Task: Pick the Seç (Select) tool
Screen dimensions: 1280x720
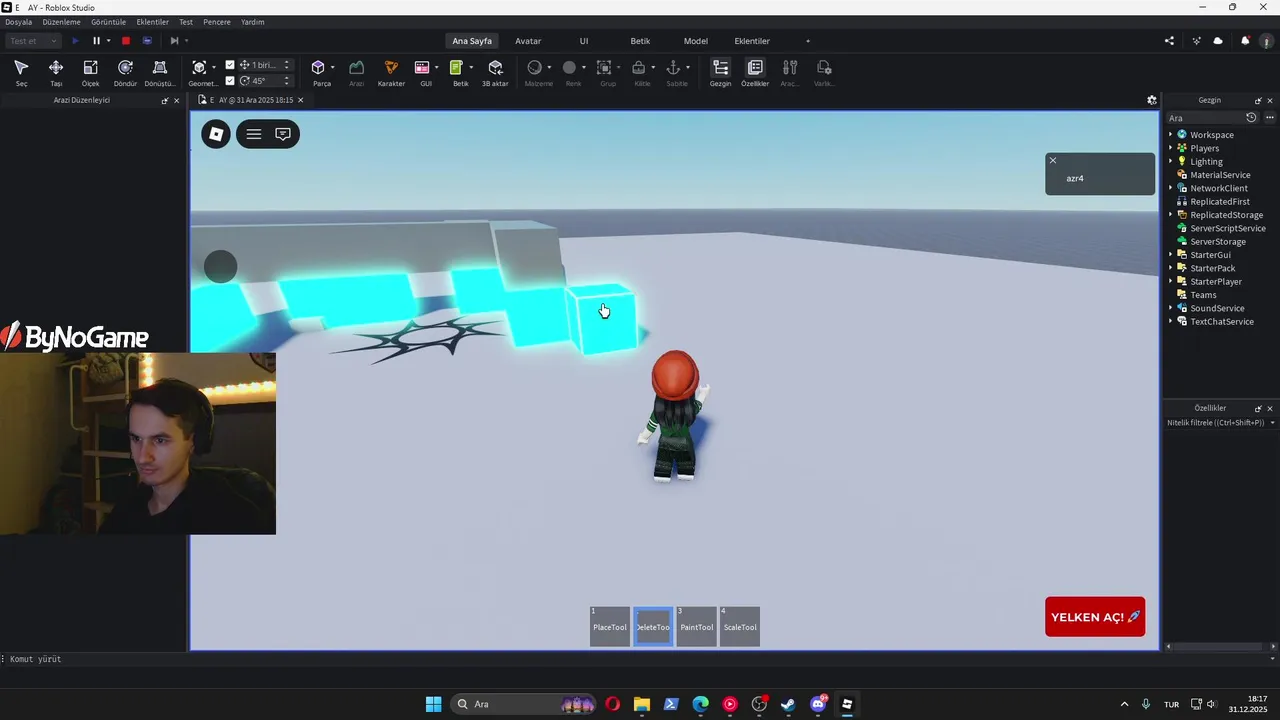Action: pos(21,72)
